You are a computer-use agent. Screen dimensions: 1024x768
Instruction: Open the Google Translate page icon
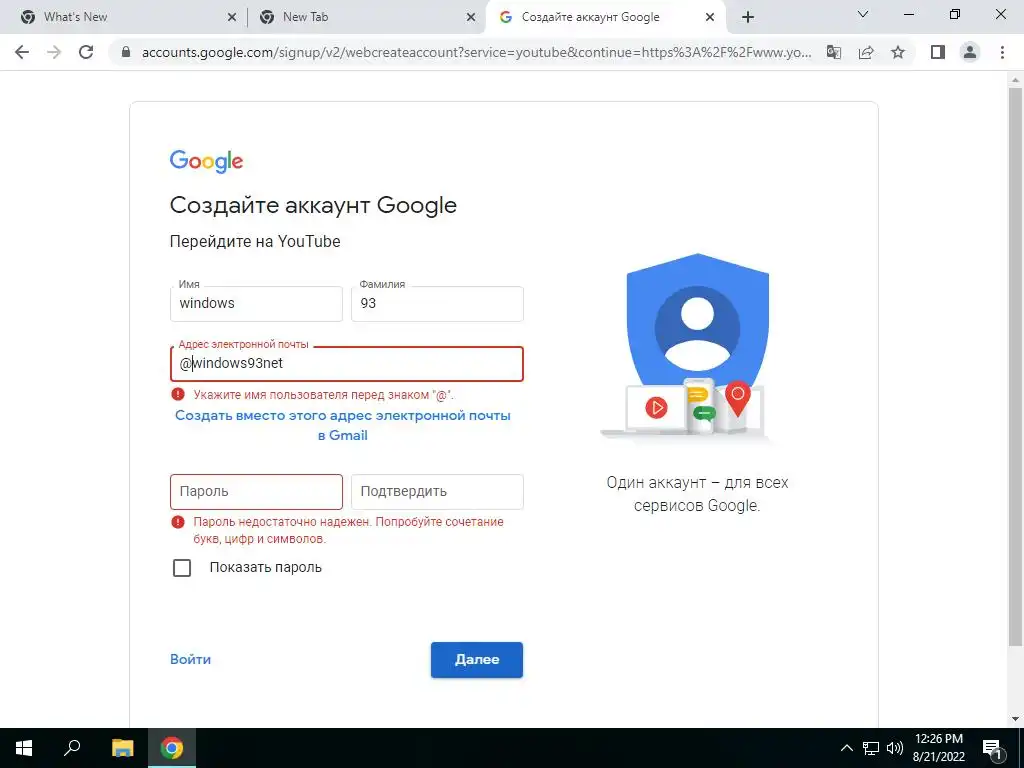point(834,52)
